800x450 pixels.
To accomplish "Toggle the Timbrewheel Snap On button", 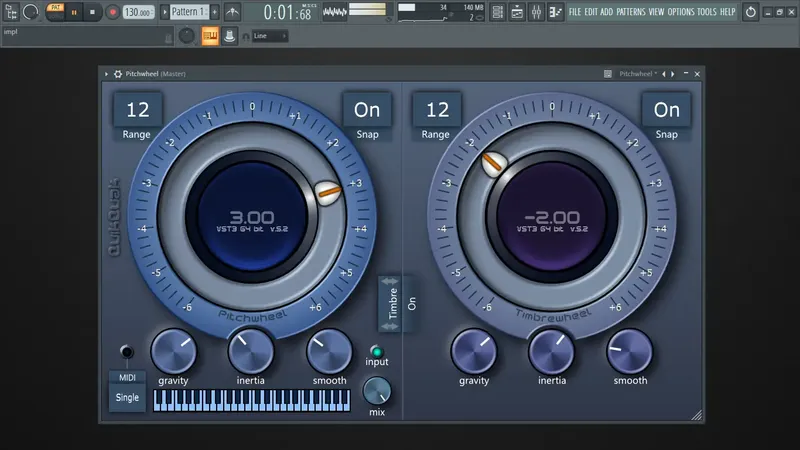I will pos(666,110).
